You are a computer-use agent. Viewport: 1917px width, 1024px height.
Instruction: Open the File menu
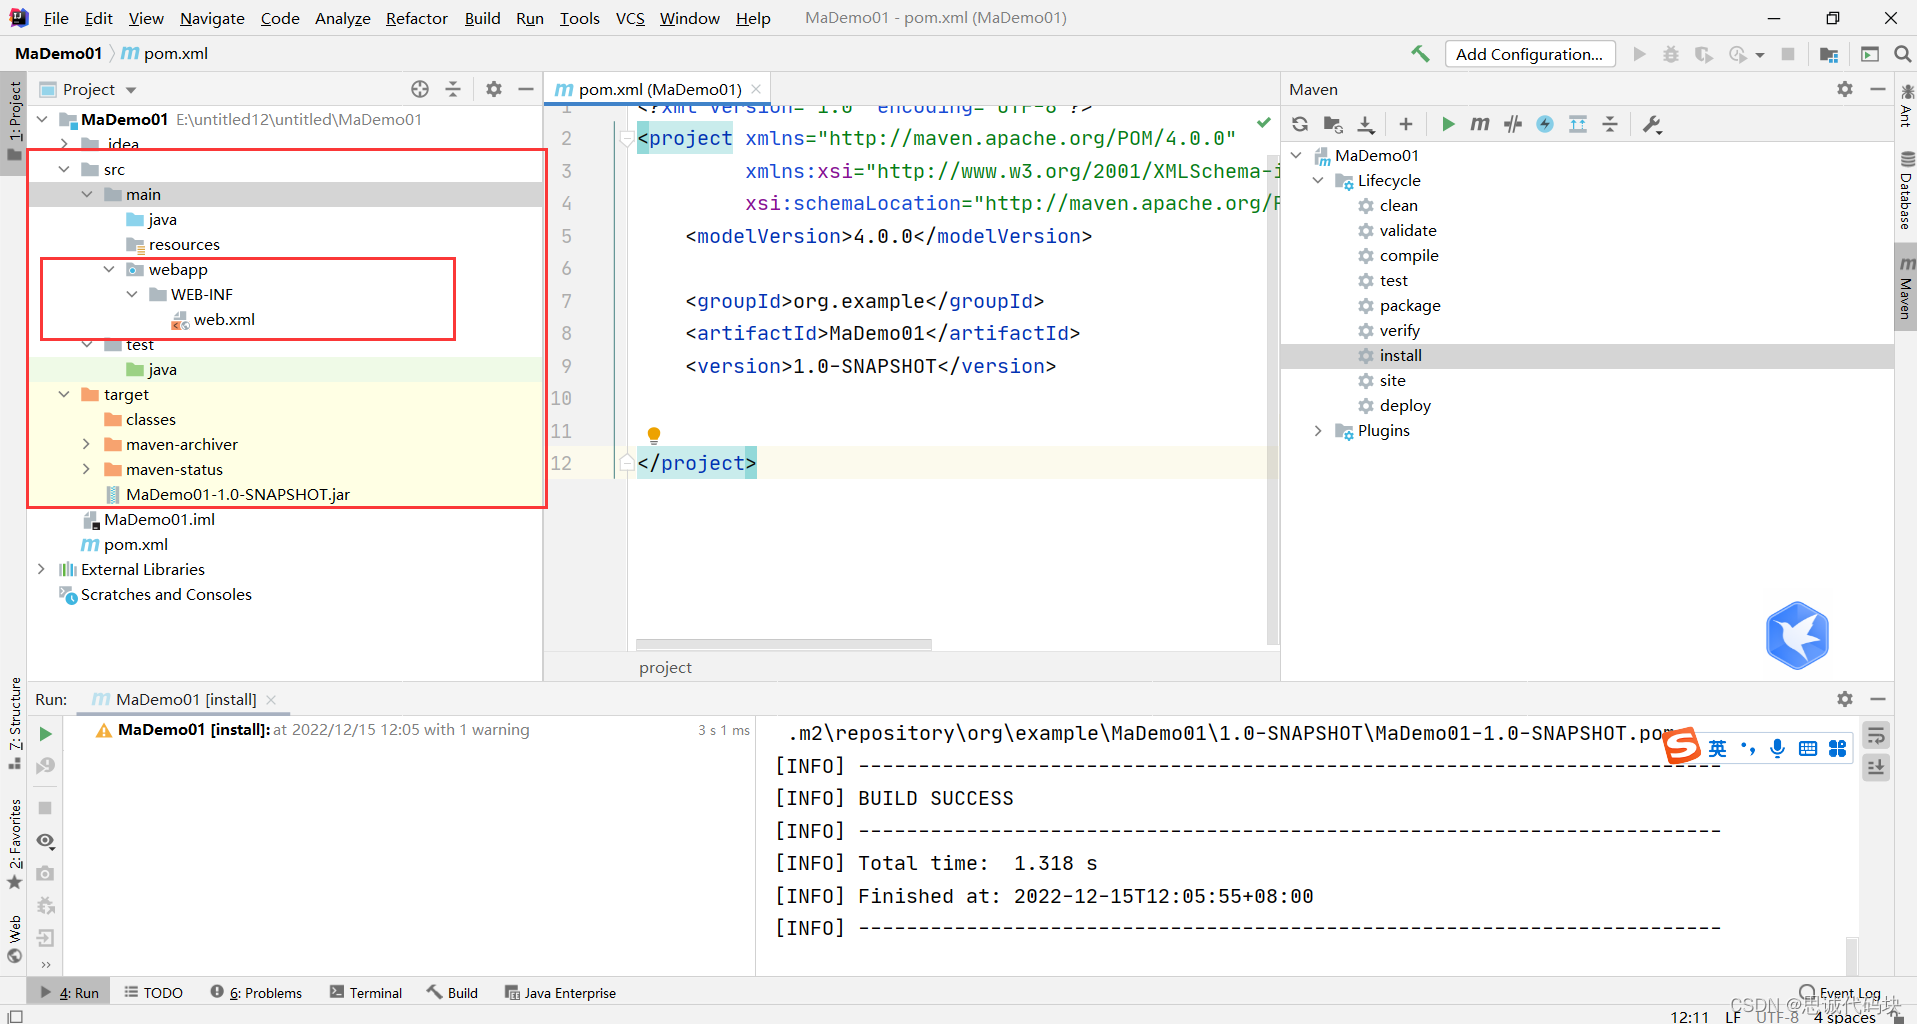pos(56,18)
